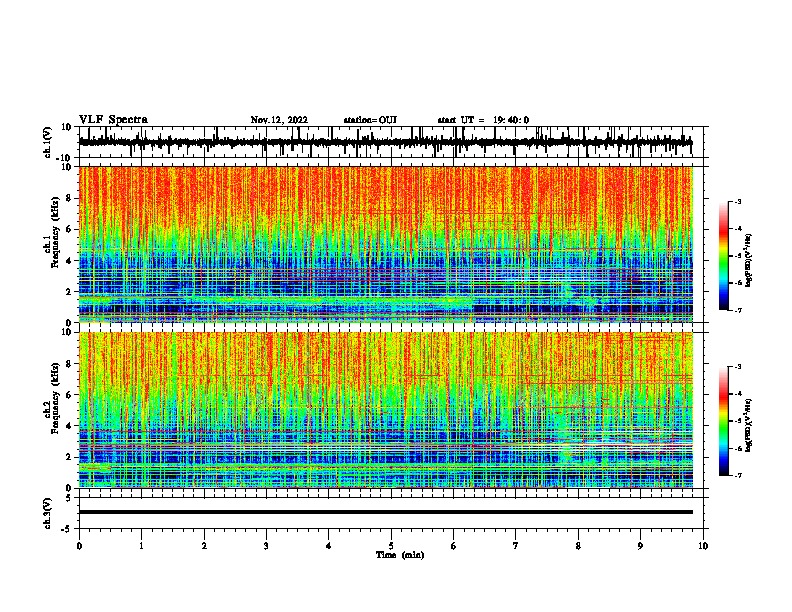Screen dimensions: 792x612
Task: Click the "-5" tick on ch.3(V) axis
Action: coord(68,528)
